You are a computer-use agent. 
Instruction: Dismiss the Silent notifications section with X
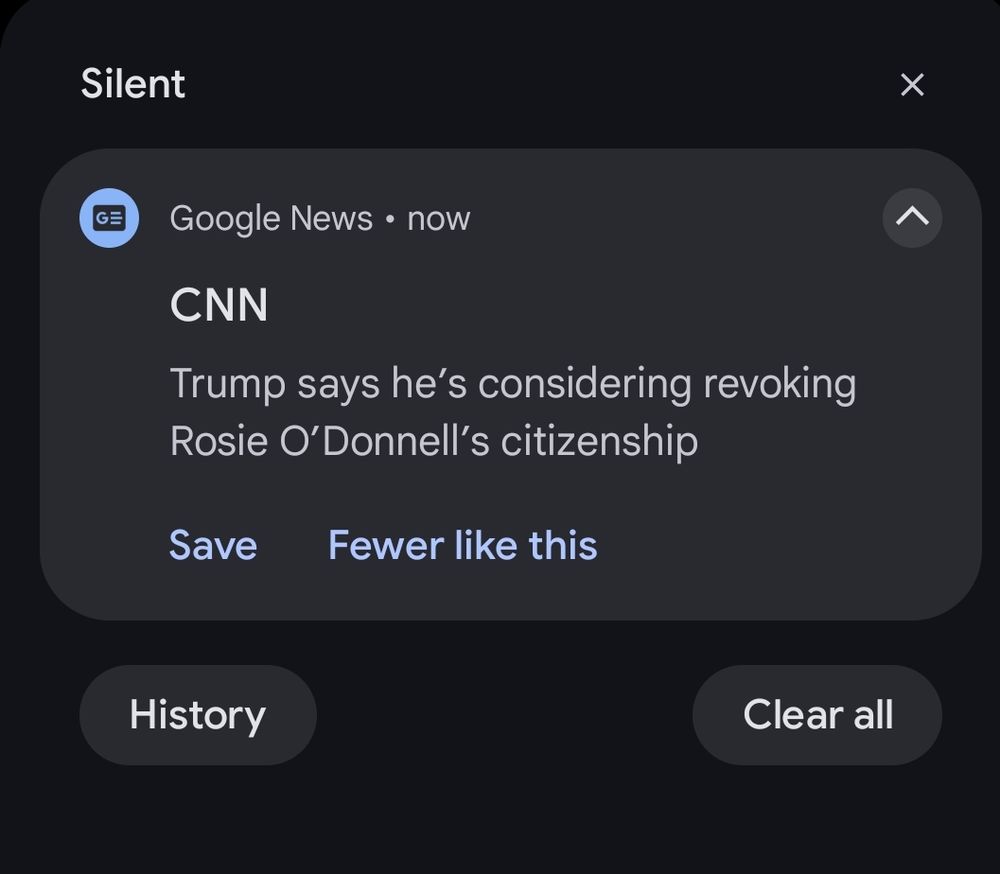[912, 85]
